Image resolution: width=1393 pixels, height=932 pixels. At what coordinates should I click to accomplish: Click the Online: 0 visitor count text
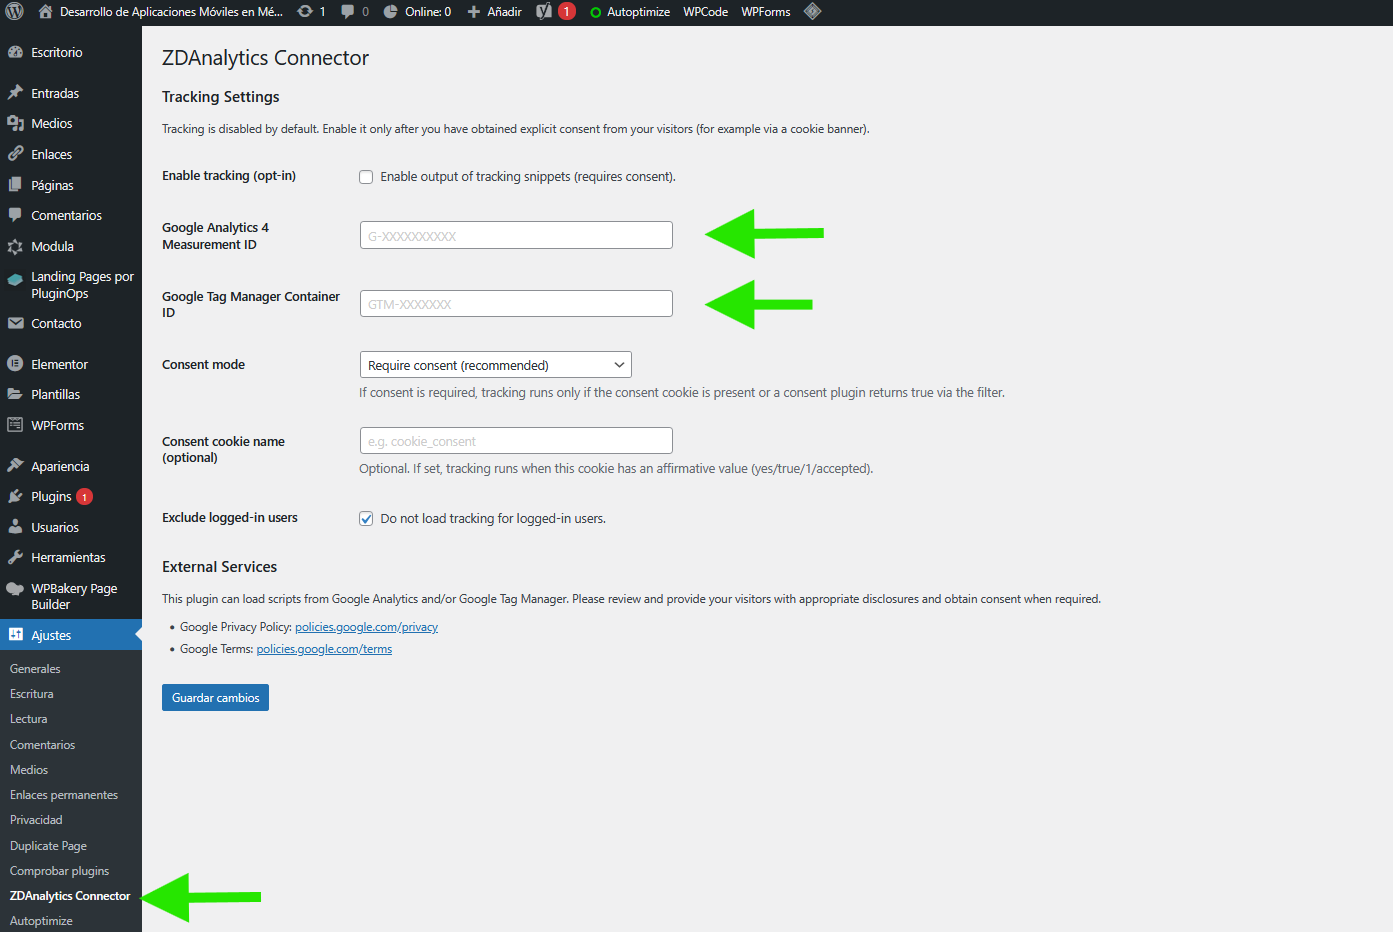point(428,12)
